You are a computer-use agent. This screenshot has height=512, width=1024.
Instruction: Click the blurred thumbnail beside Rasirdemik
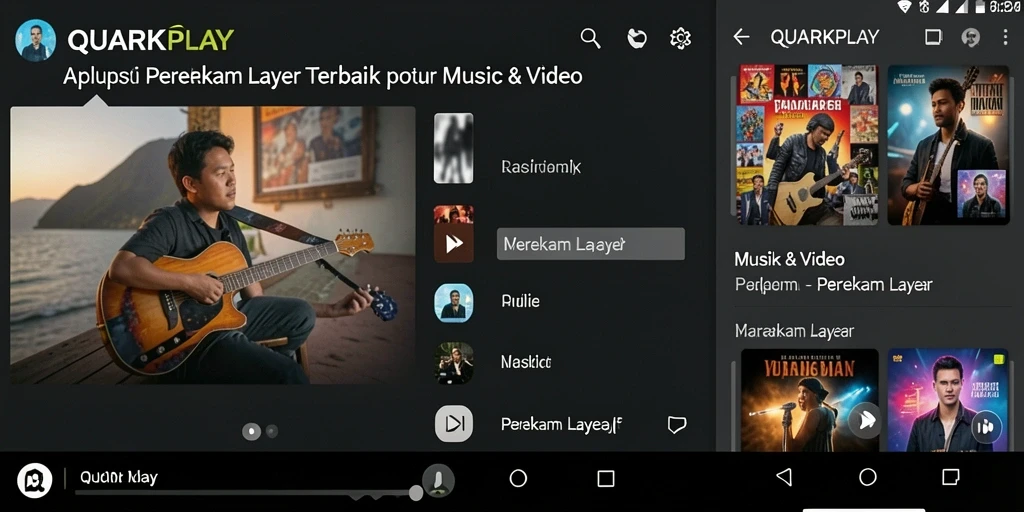(x=454, y=148)
